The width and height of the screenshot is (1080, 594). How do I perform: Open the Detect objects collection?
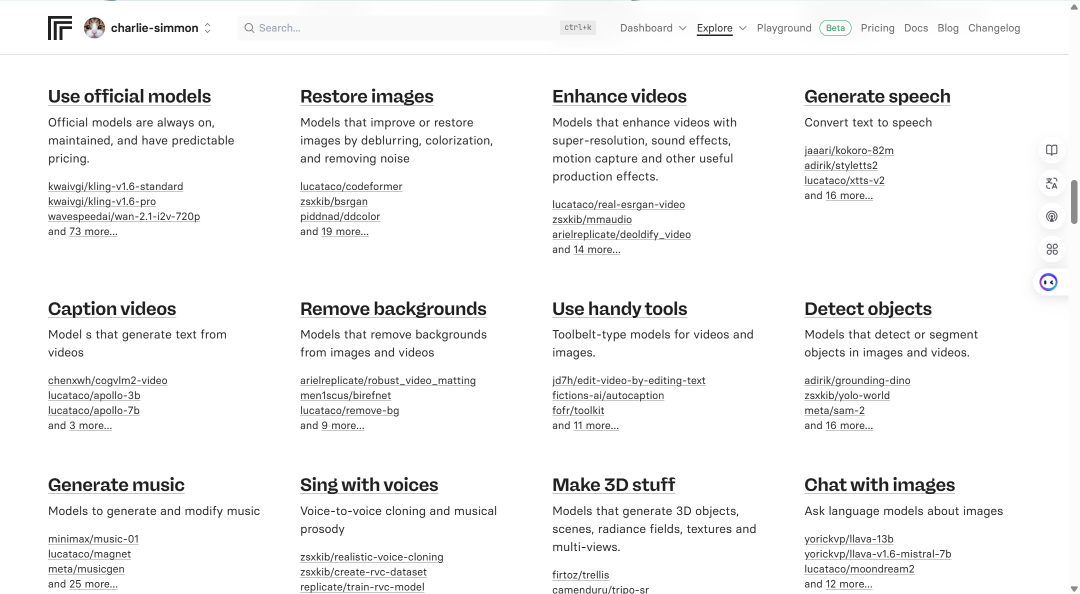point(868,309)
